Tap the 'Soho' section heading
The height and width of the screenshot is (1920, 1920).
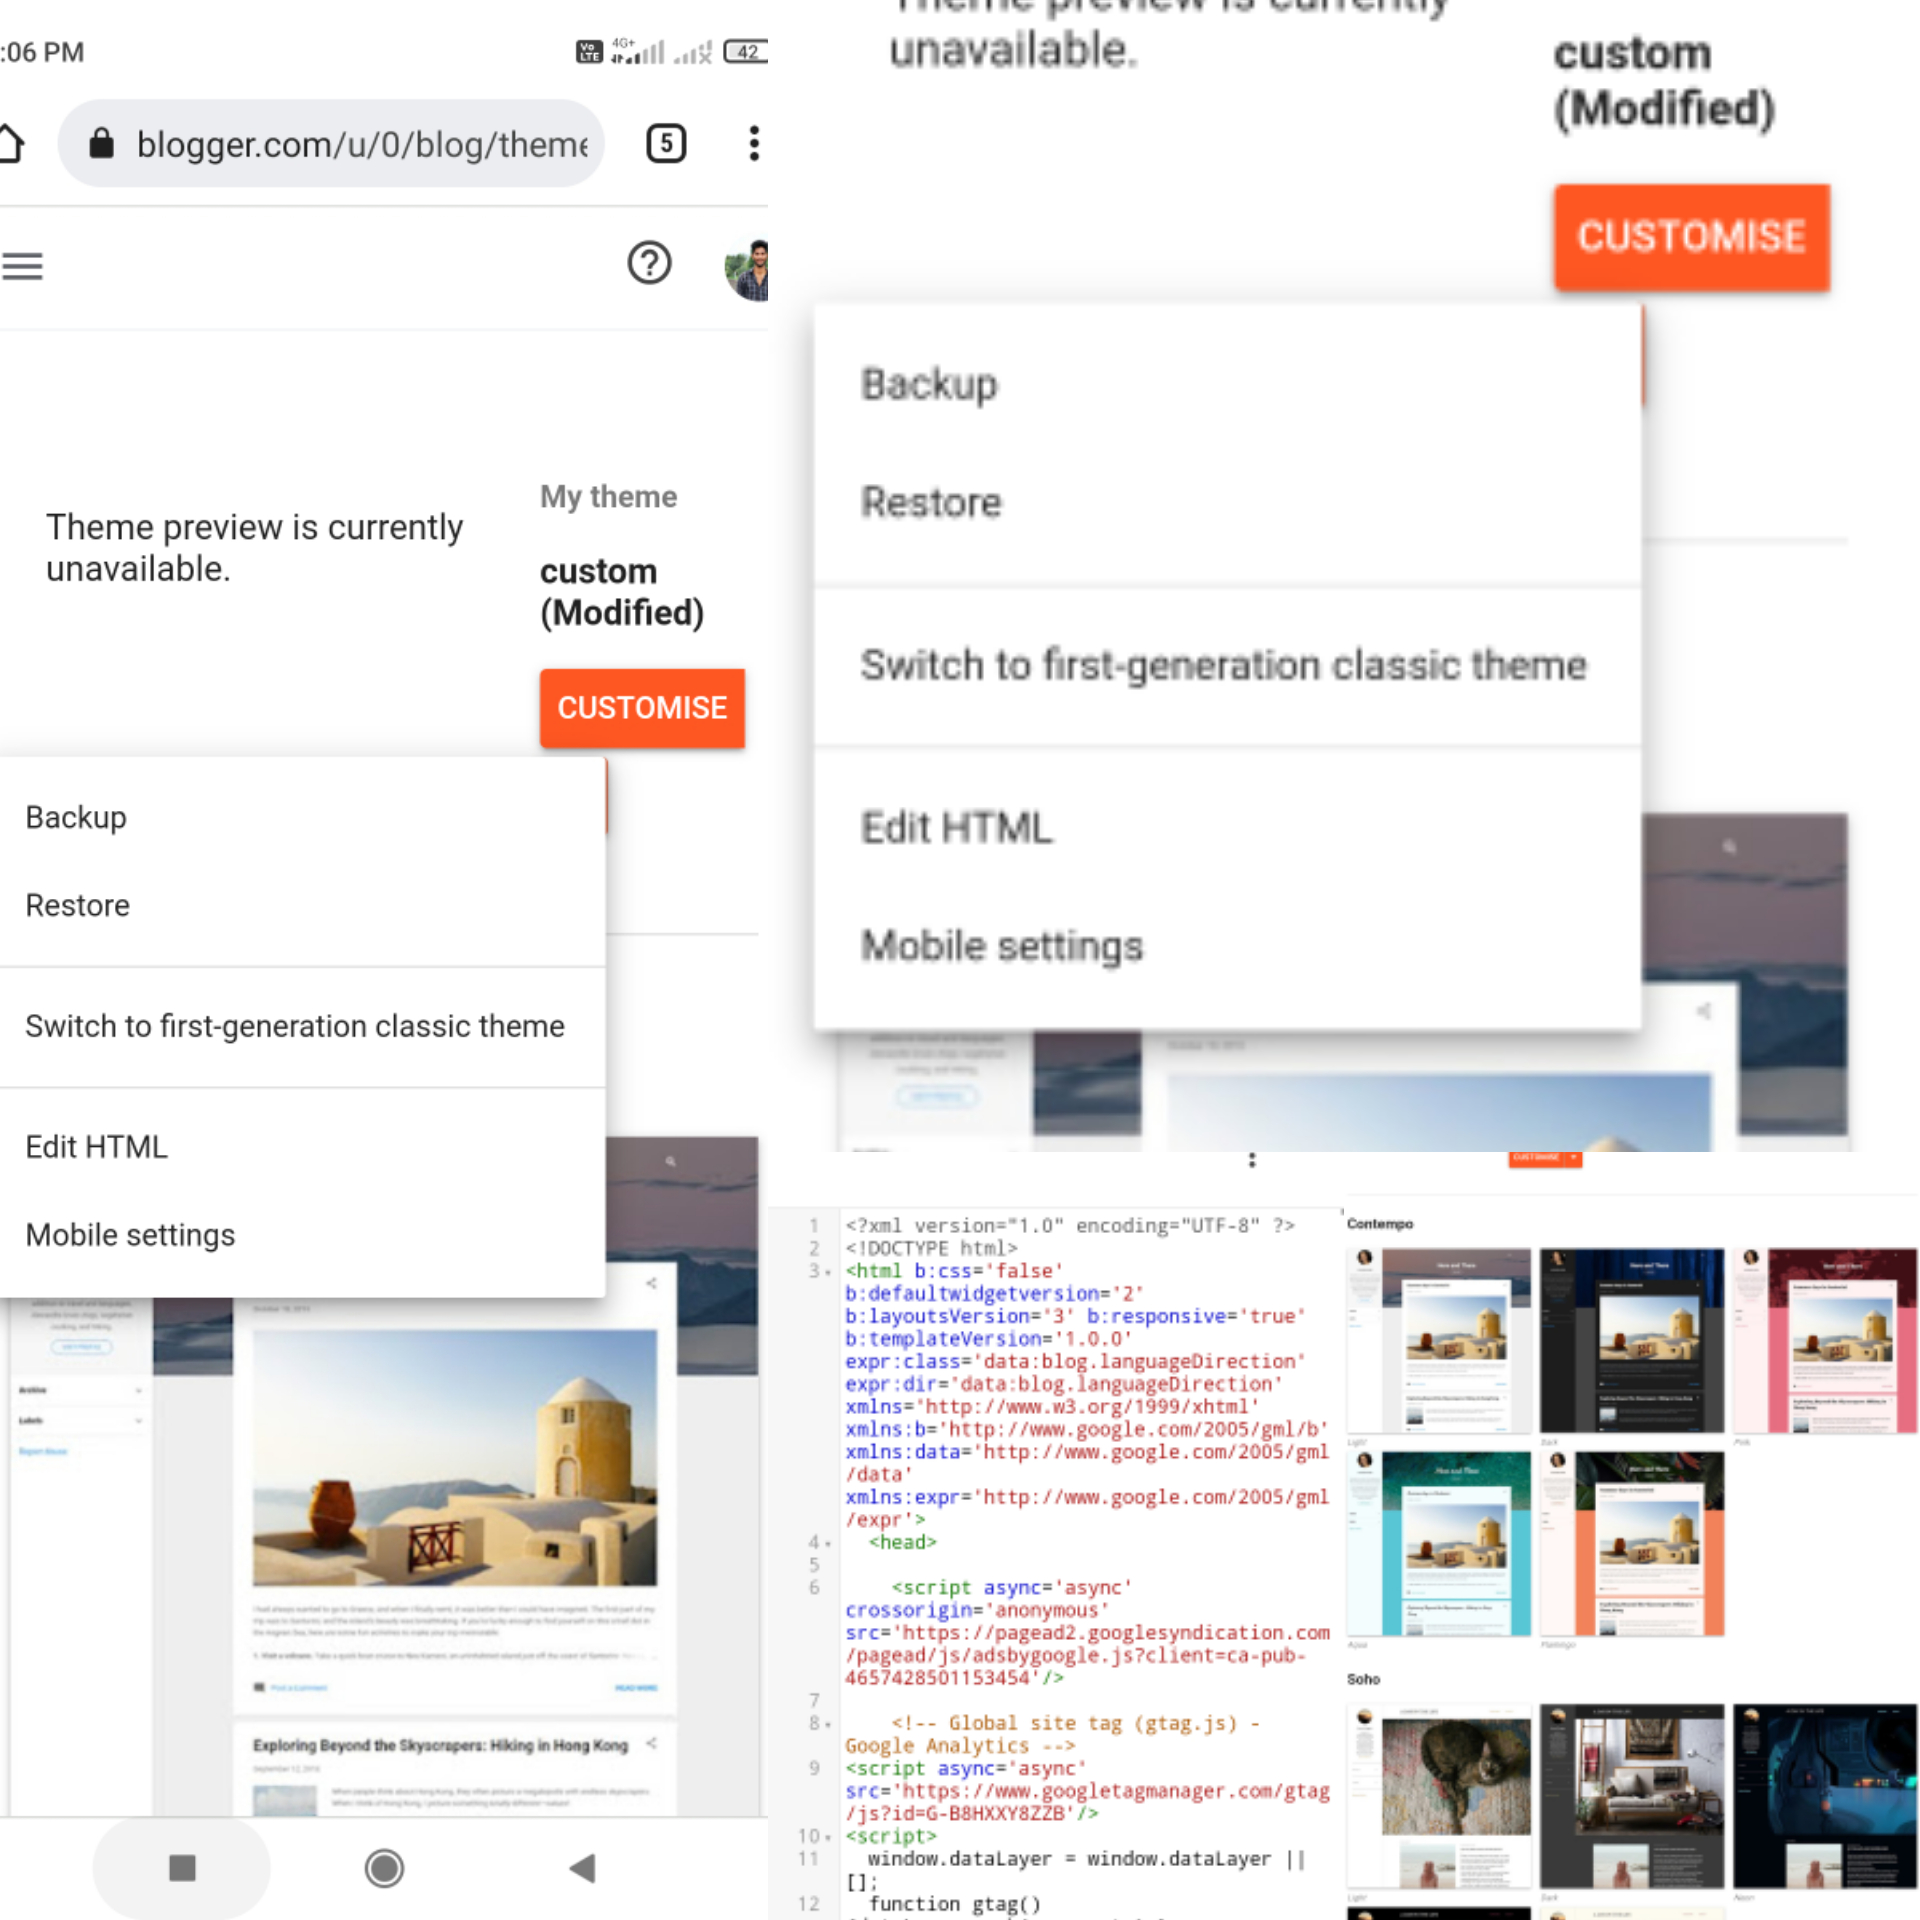tap(1363, 1679)
